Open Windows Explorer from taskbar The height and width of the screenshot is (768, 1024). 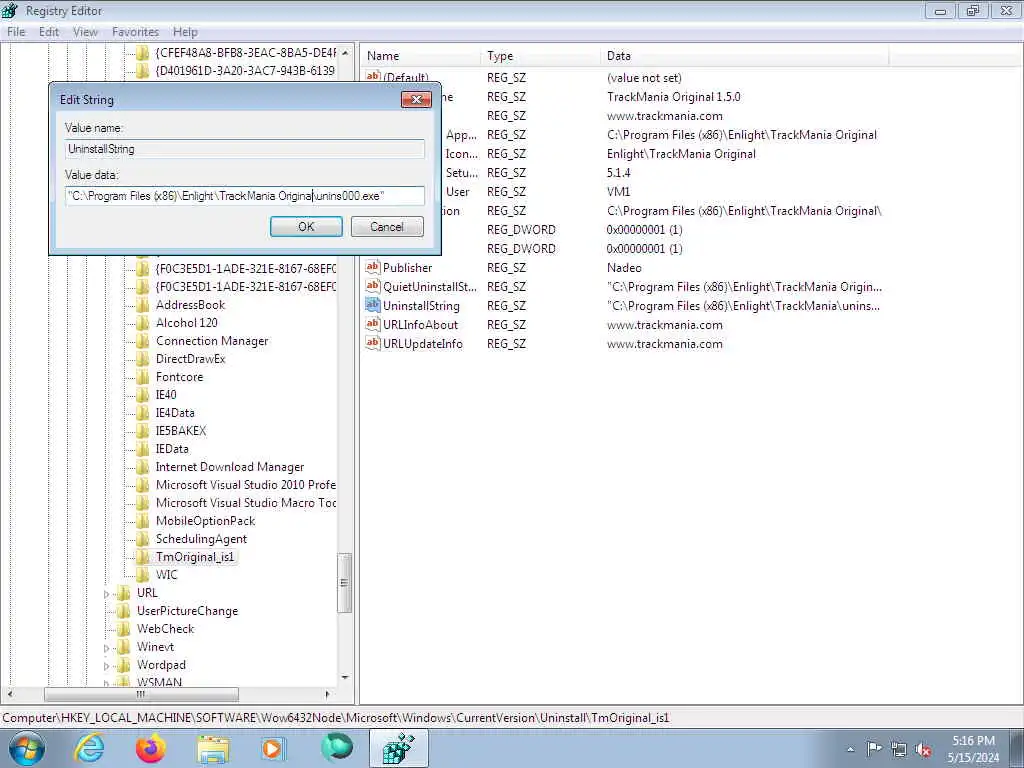pos(213,750)
